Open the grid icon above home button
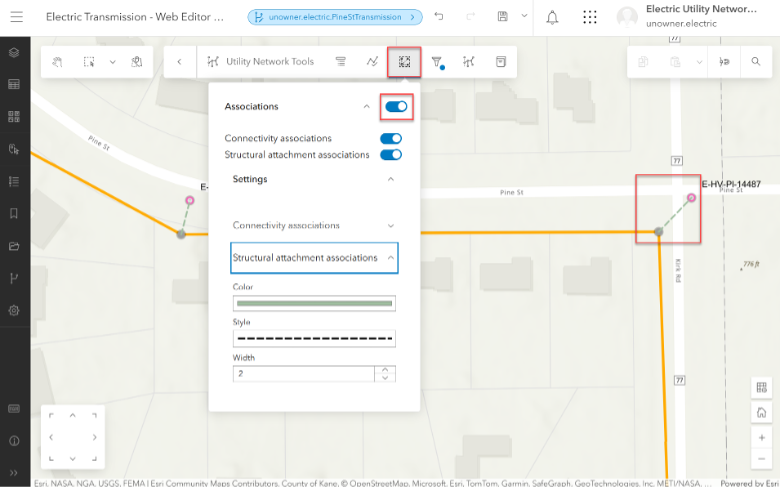The width and height of the screenshot is (780, 488). point(762,388)
